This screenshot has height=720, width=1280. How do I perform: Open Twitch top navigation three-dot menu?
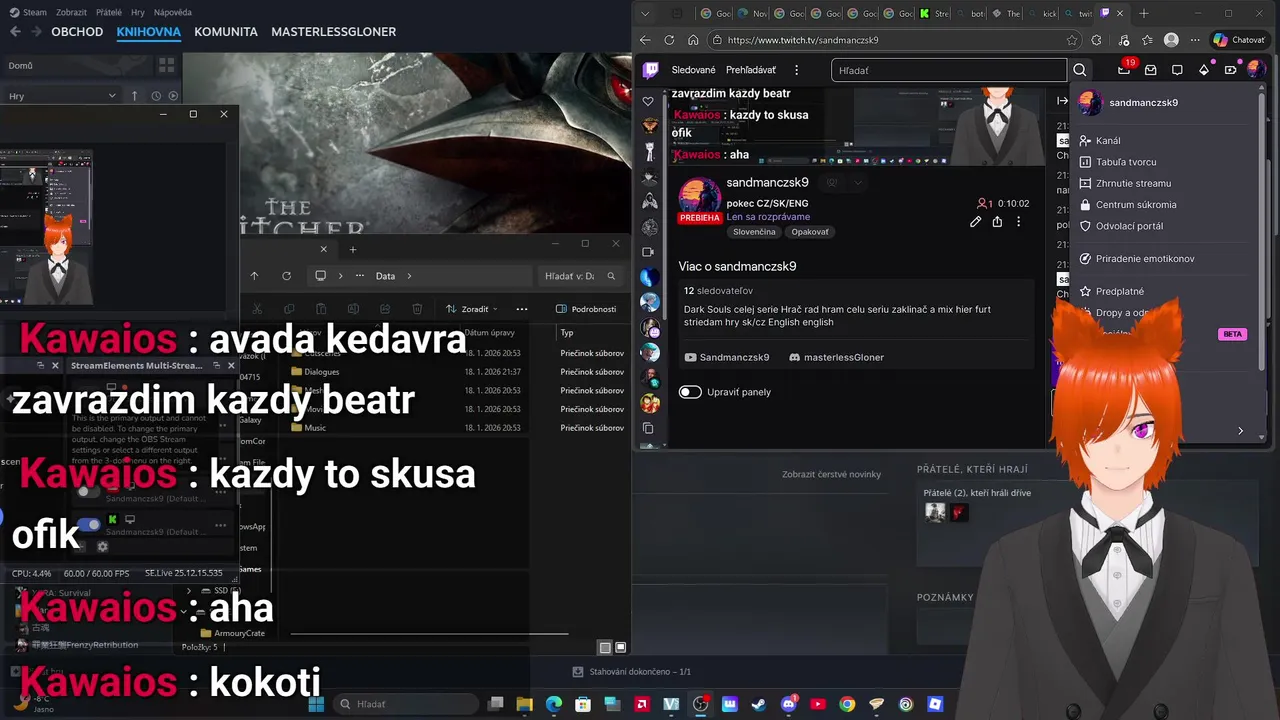[796, 70]
